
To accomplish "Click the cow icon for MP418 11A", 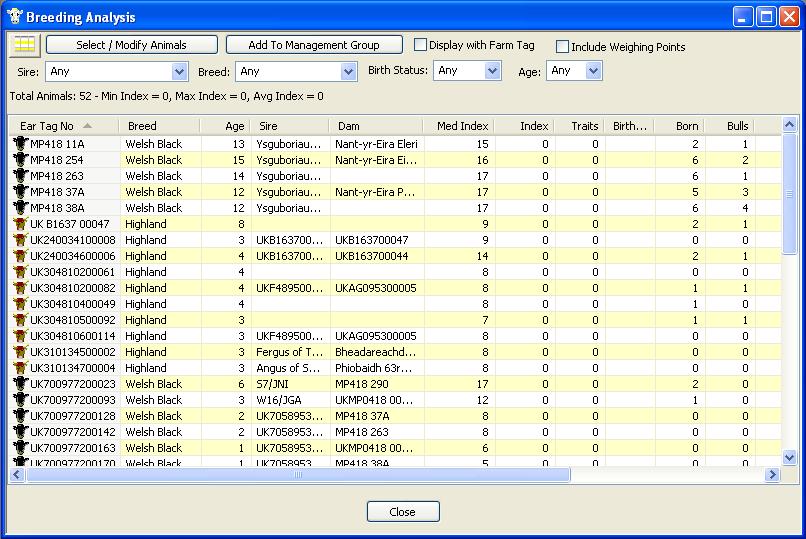I will (20, 144).
